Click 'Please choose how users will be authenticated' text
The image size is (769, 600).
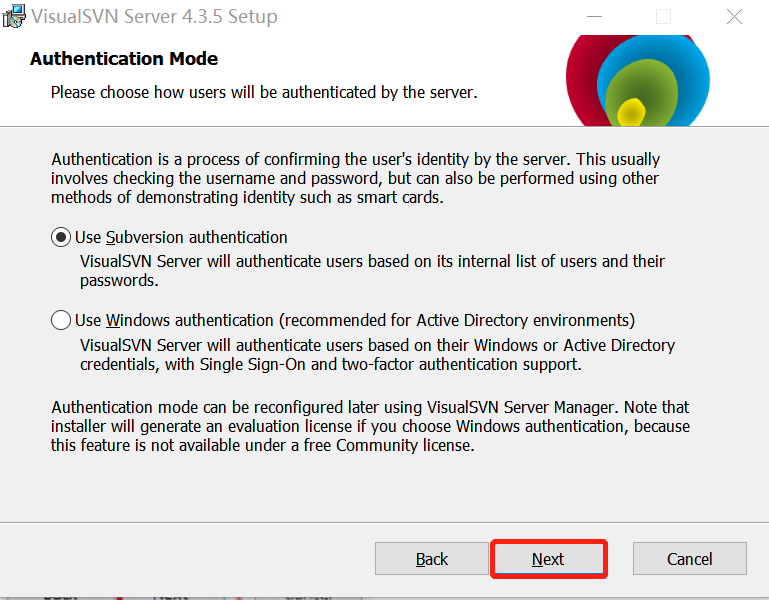pyautogui.click(x=264, y=92)
